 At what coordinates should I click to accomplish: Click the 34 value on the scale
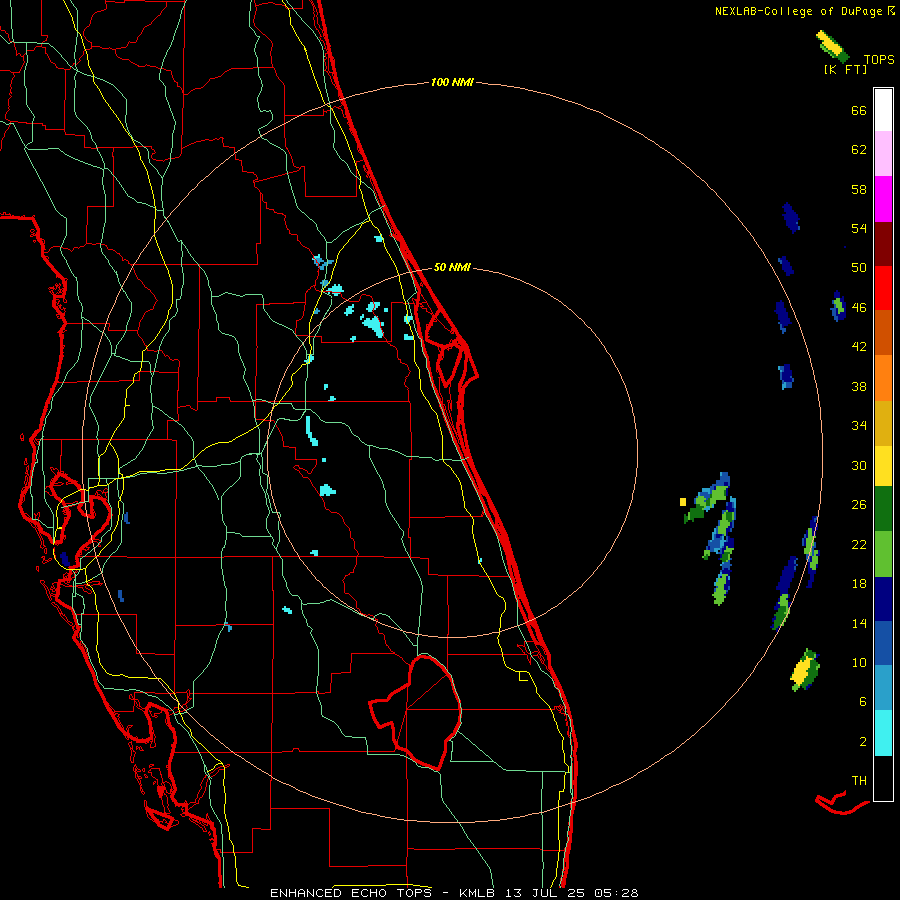point(859,426)
